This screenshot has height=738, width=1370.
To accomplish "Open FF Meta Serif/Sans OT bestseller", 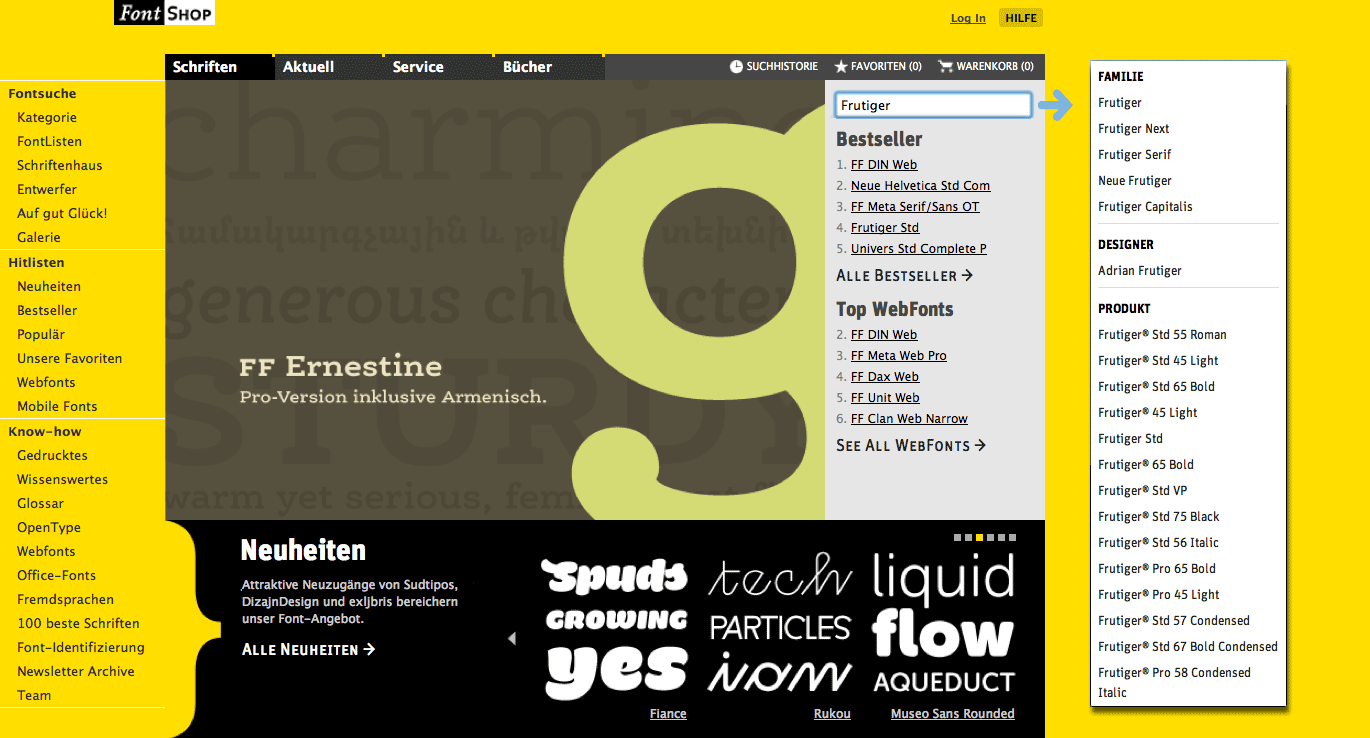I will pos(915,207).
